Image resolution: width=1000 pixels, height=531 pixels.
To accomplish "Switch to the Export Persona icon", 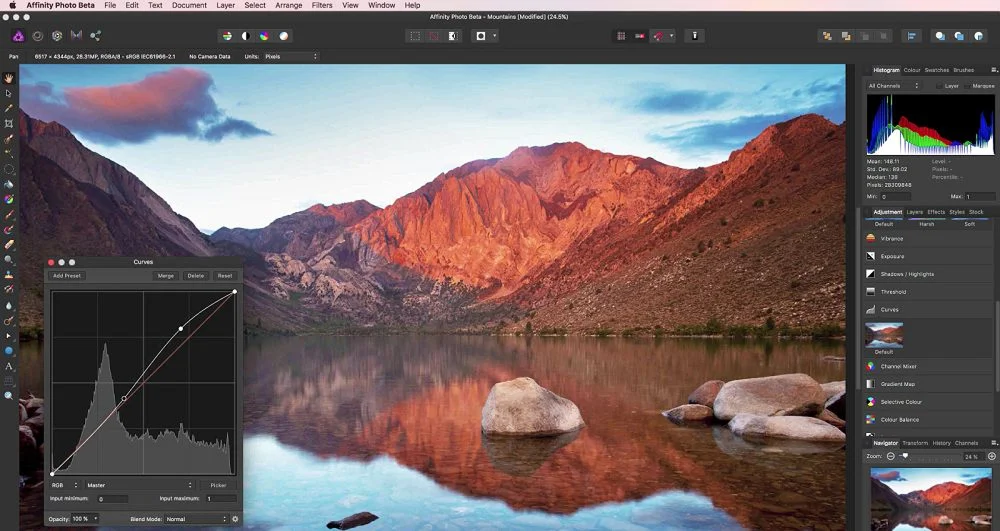I will 95,36.
